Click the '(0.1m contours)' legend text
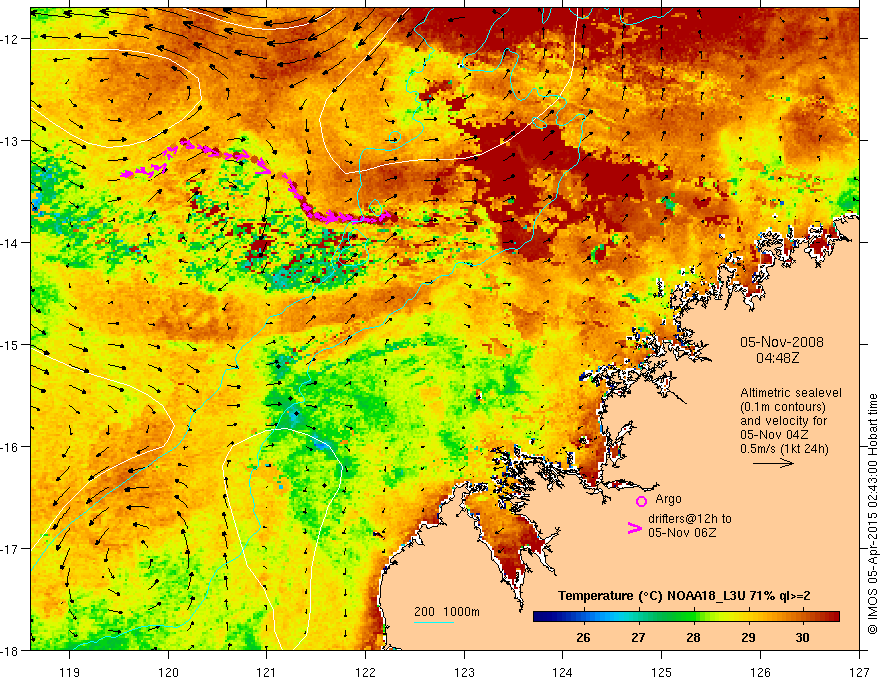Viewport: 880px width, 680px height. pyautogui.click(x=783, y=407)
